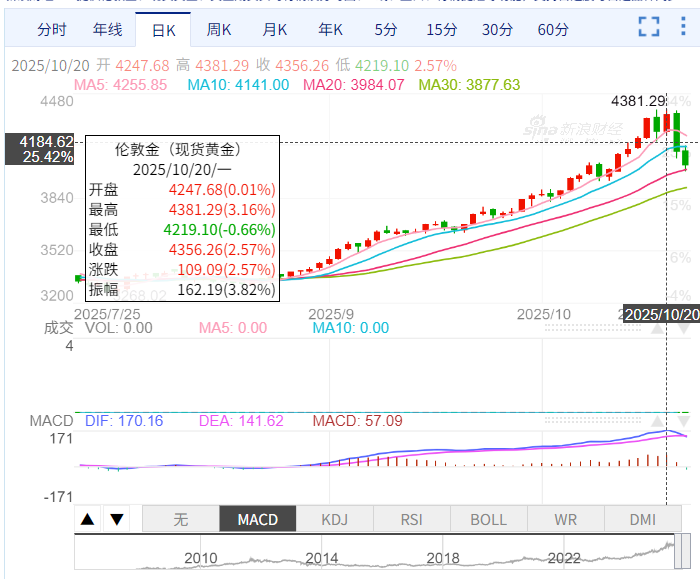
Task: Click the down triangle in volume panel
Action: [684, 329]
